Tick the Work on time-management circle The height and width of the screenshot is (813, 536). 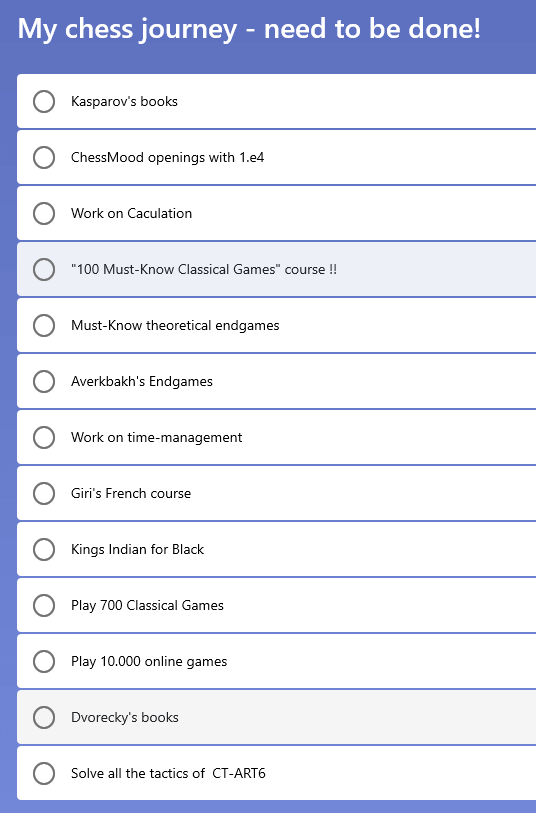click(x=44, y=438)
